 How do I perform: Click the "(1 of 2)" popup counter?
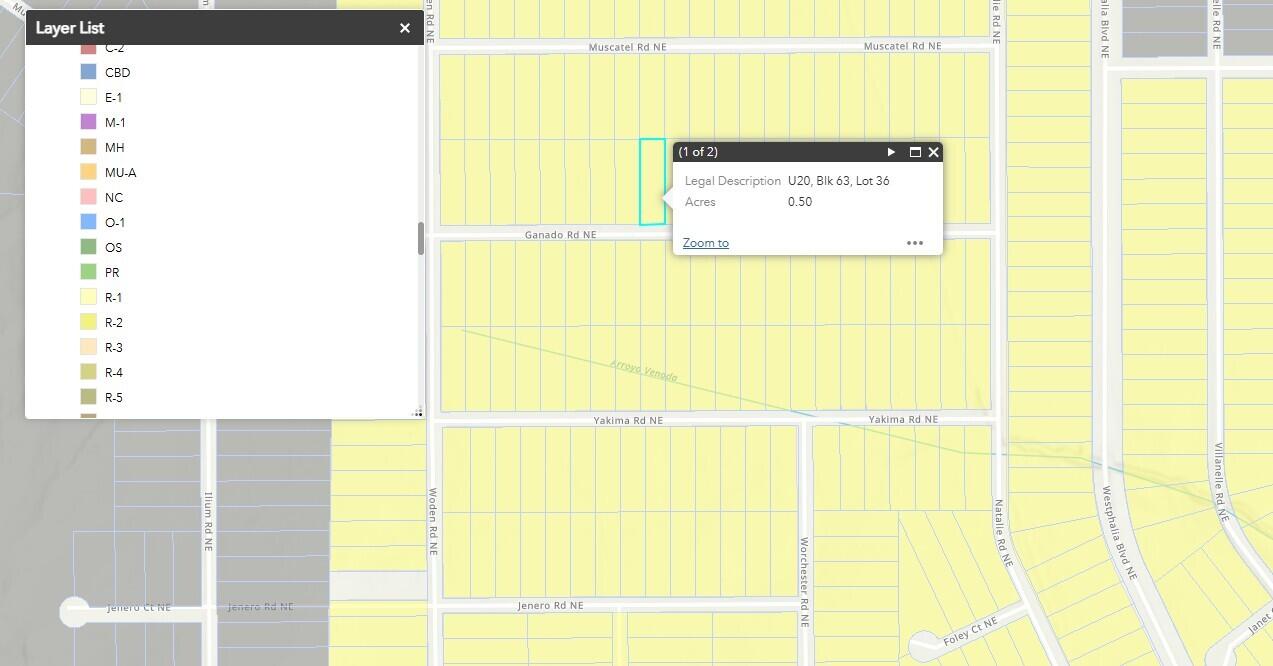tap(698, 152)
